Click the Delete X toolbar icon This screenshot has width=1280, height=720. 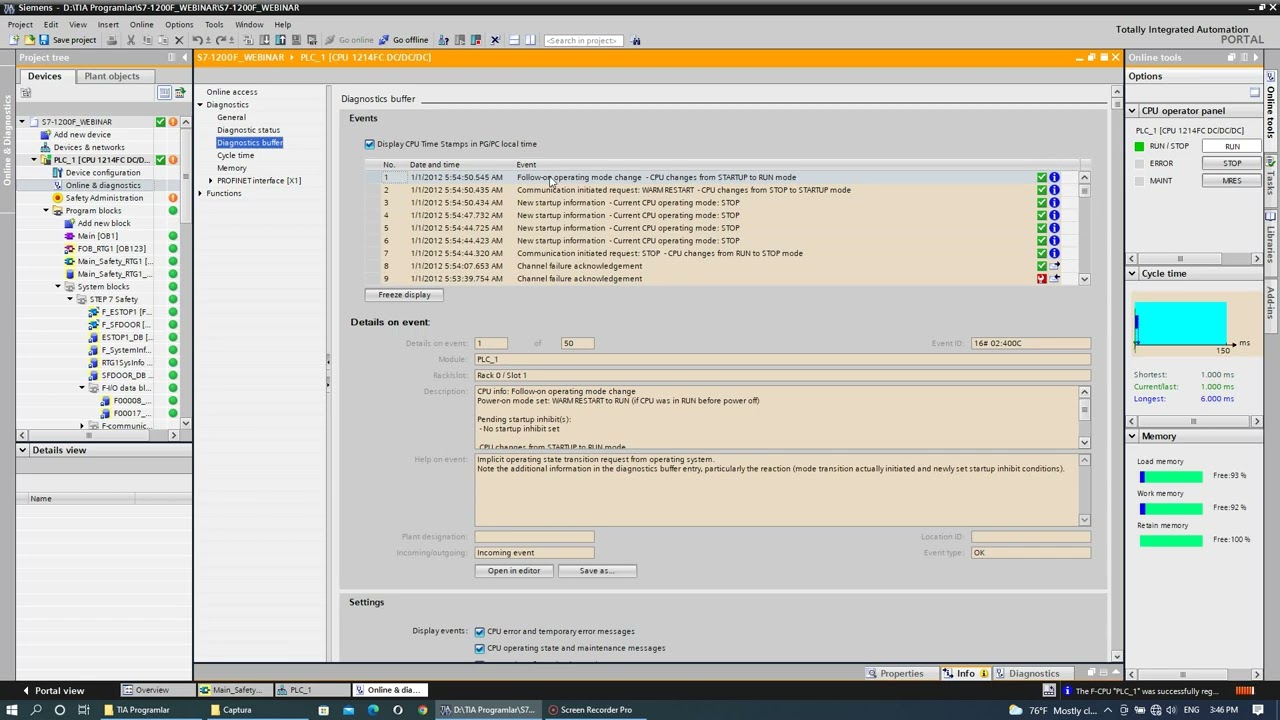click(179, 40)
